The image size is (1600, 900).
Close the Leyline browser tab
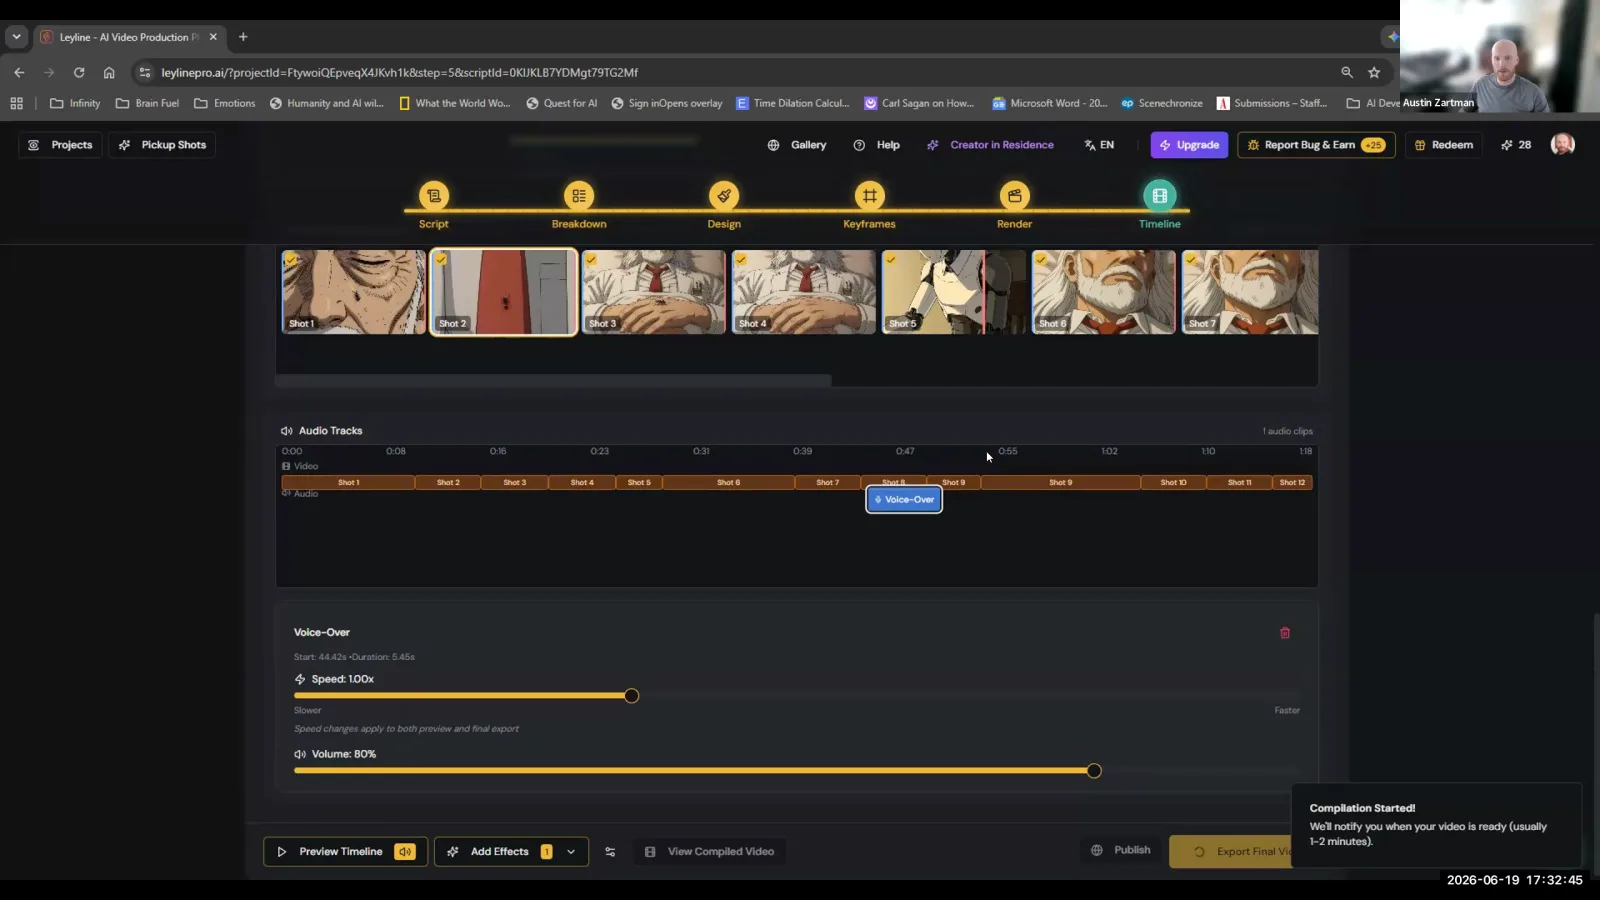tap(213, 37)
